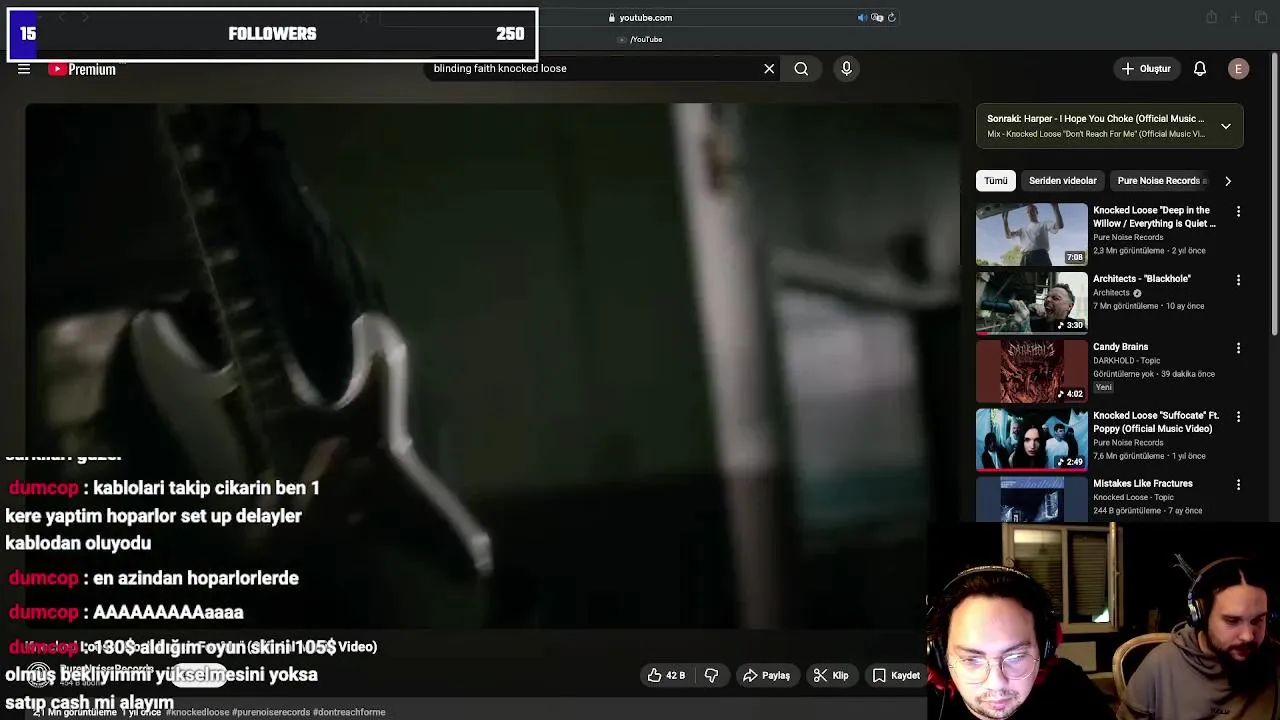Open Safari translate icon in address bar
Viewport: 1280px width, 720px height.
coord(877,17)
